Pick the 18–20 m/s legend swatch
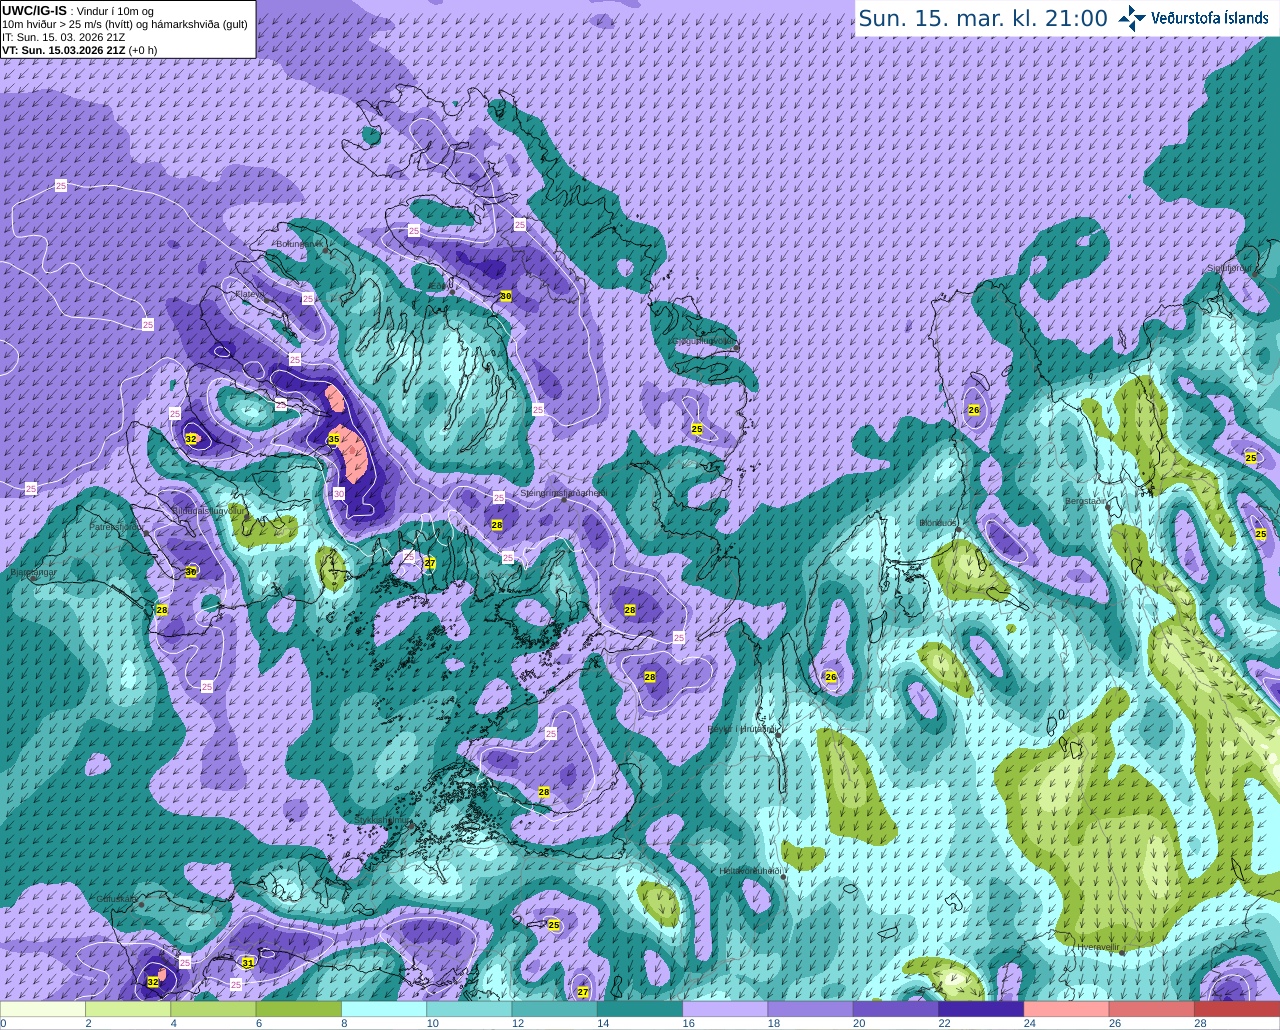This screenshot has height=1030, width=1280. 810,1009
